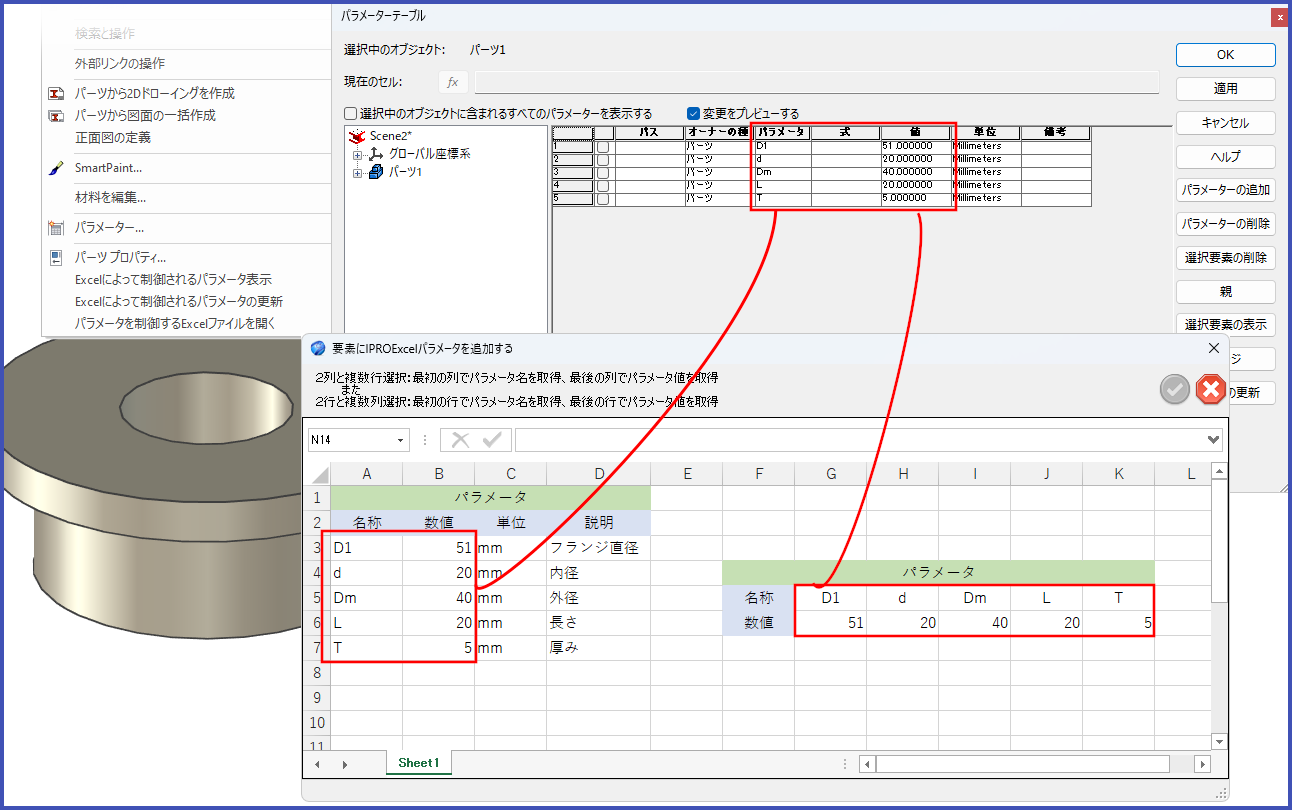This screenshot has height=810, width=1292.
Task: Uncheck 変更をプレビューする checkbox
Action: 693,114
